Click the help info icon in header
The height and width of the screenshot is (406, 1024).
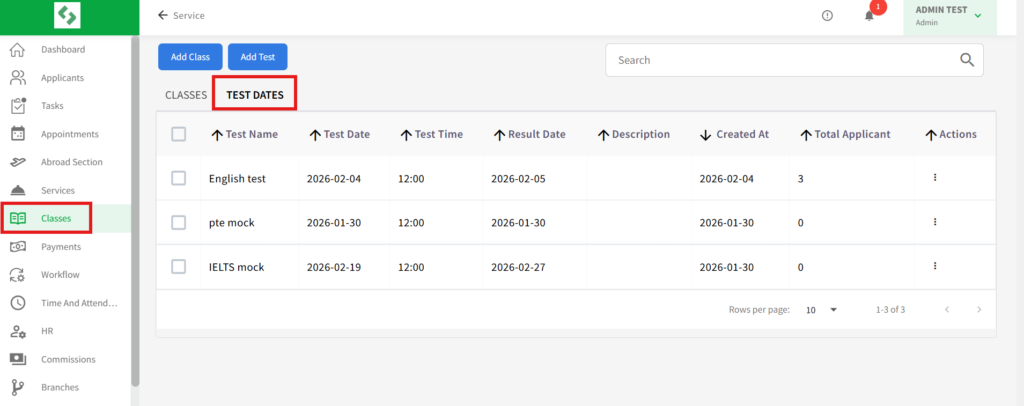pyautogui.click(x=827, y=16)
